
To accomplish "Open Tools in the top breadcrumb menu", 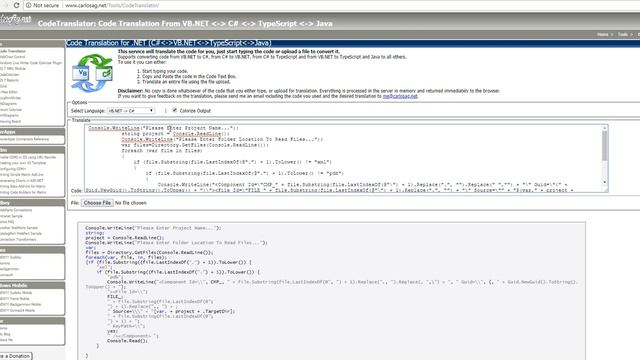I will 622,35.
